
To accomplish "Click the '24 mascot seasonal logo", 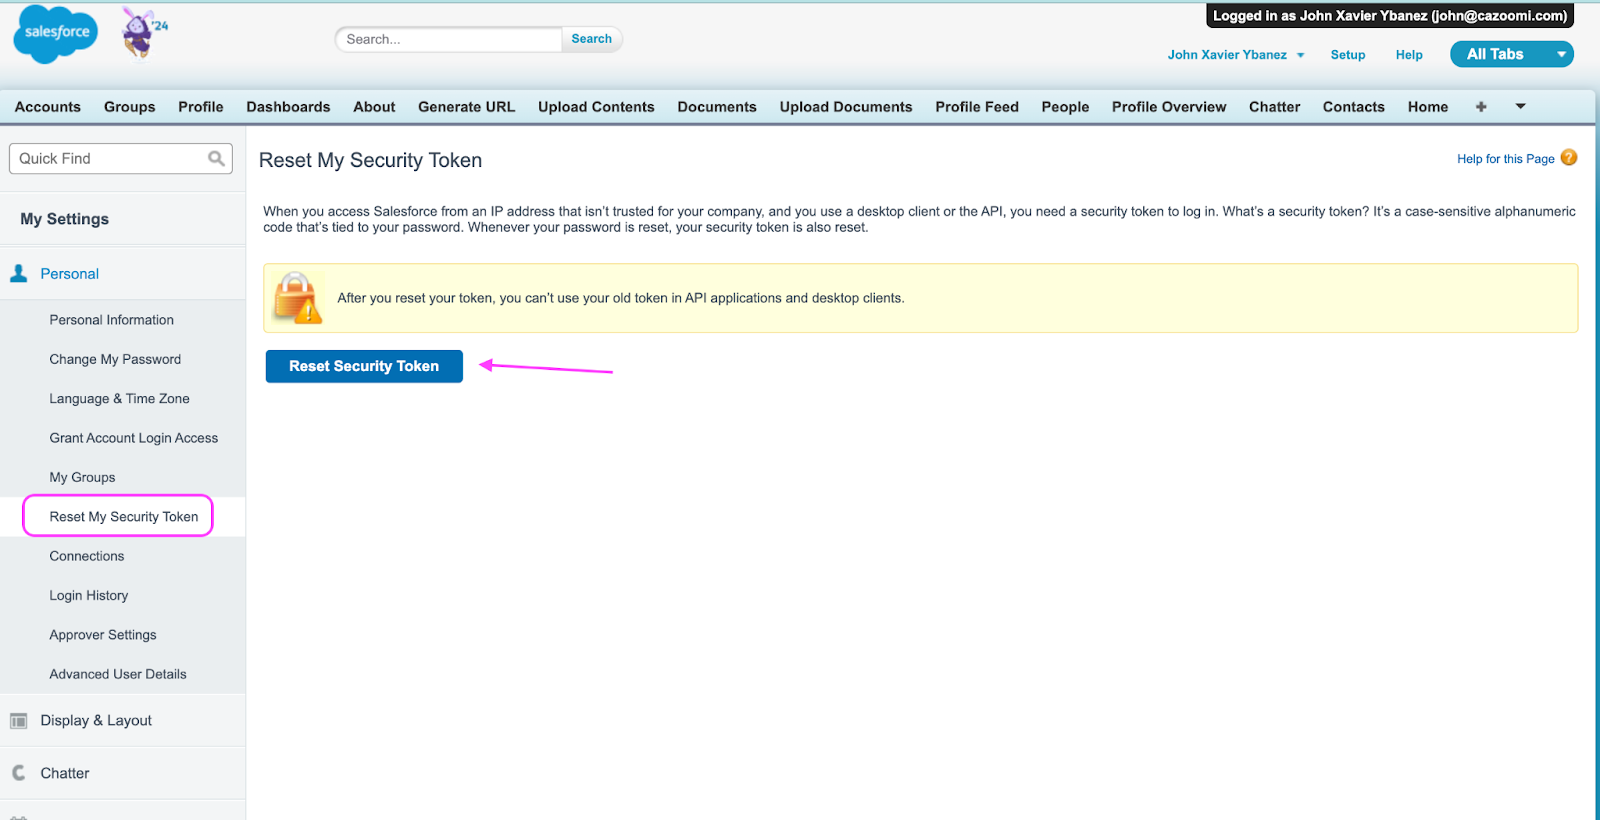I will [x=143, y=33].
